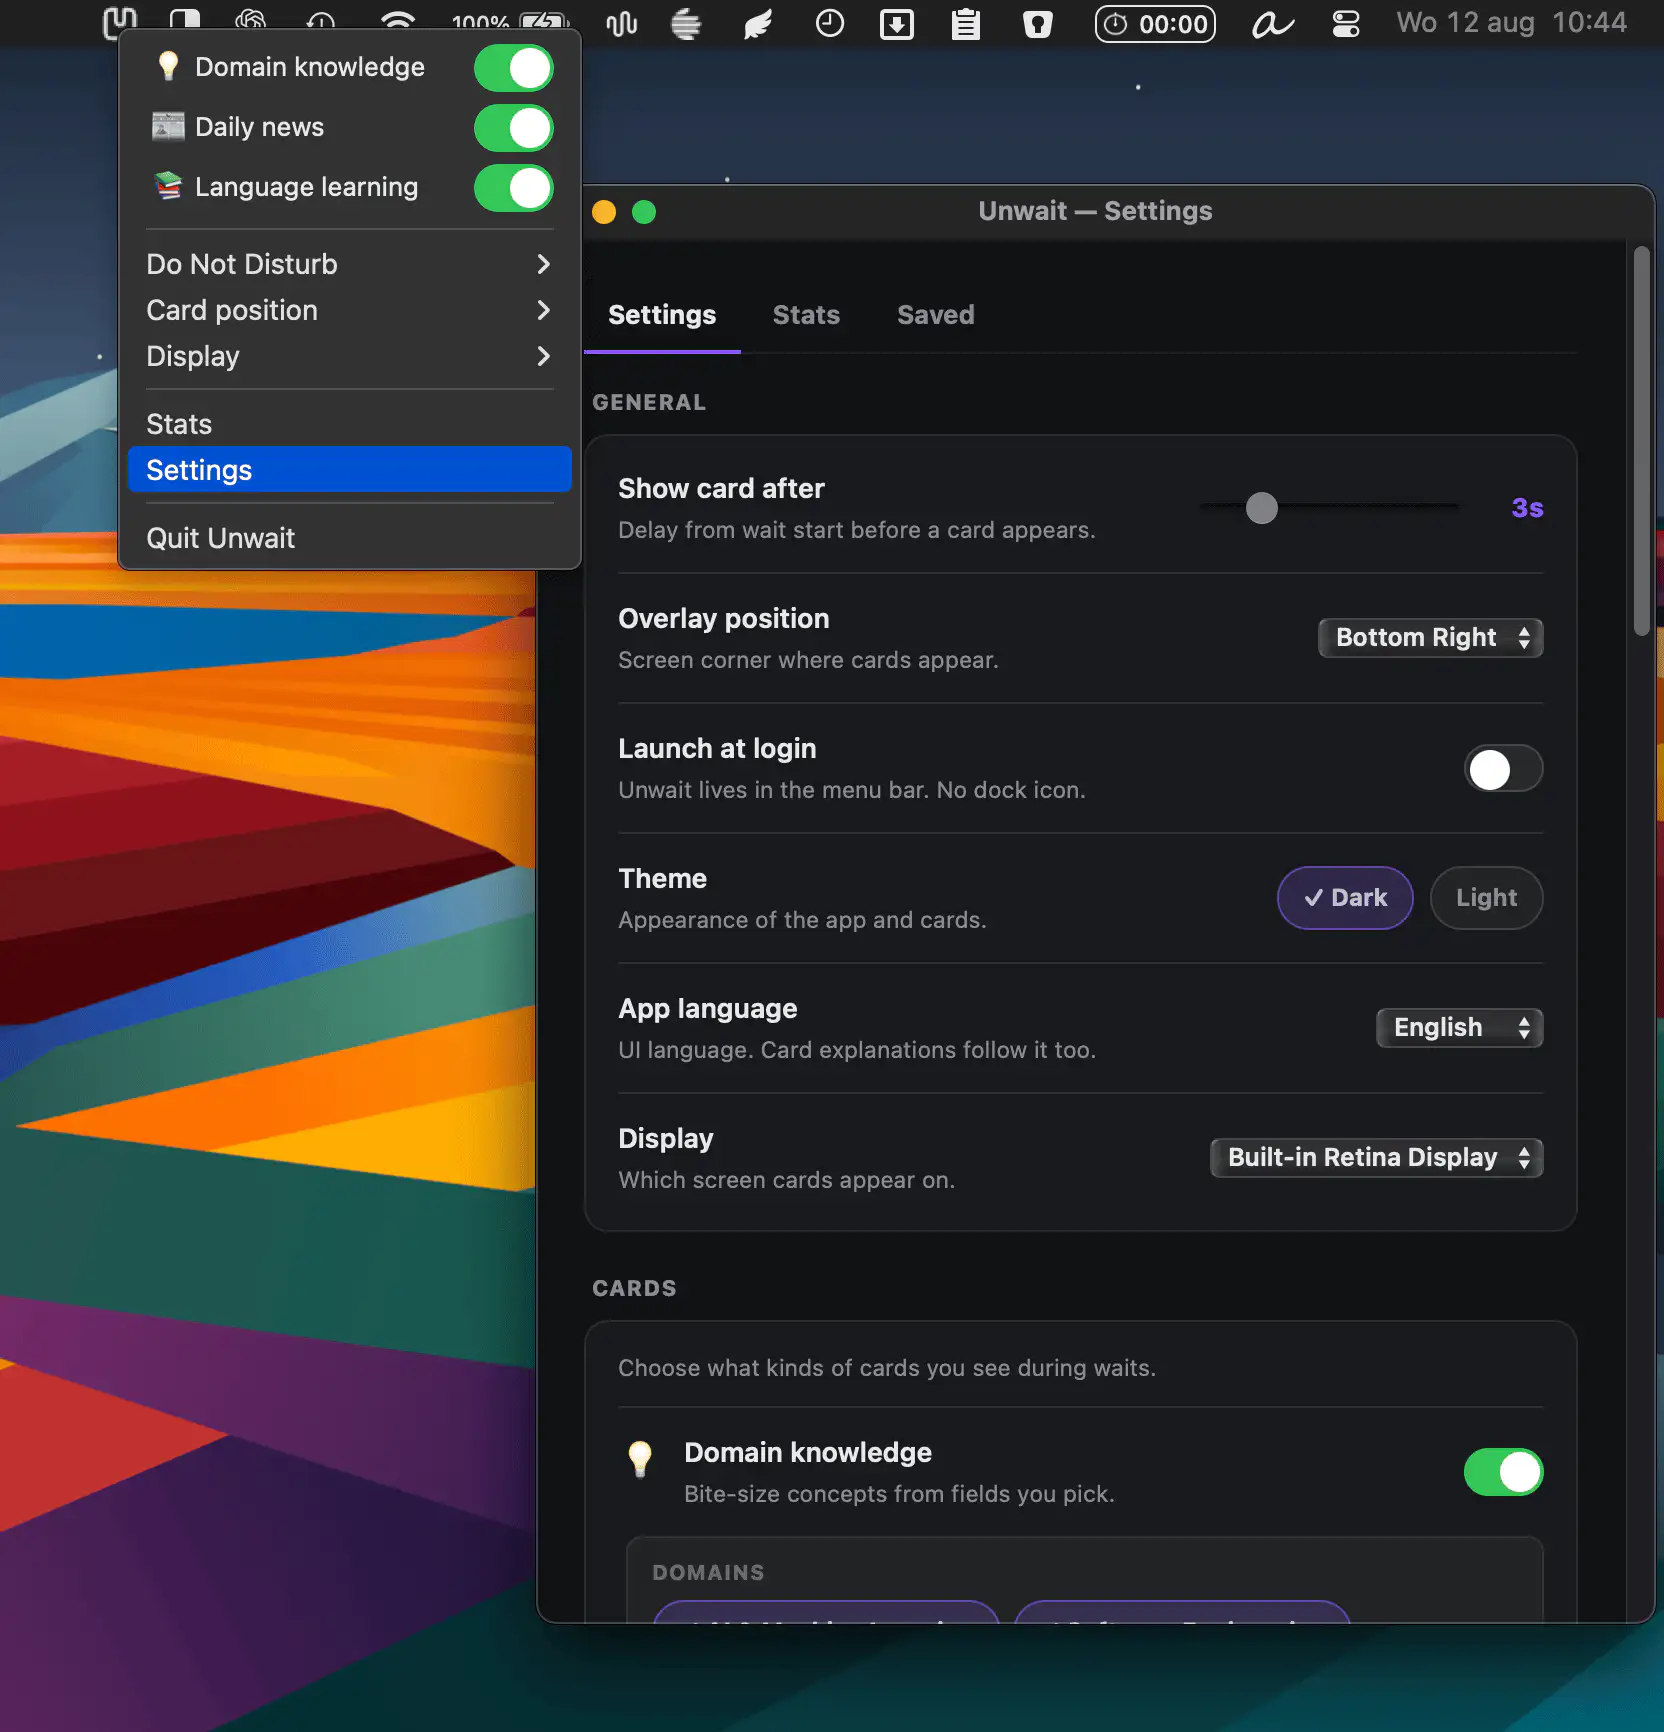Image resolution: width=1664 pixels, height=1732 pixels.
Task: Open the Stats tab in the Settings window
Action: tap(806, 315)
